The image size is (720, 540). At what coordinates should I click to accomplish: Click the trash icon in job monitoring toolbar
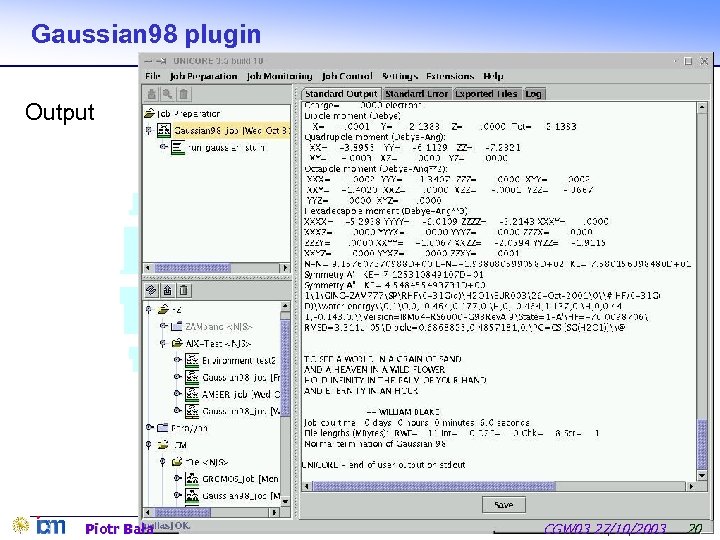184,290
